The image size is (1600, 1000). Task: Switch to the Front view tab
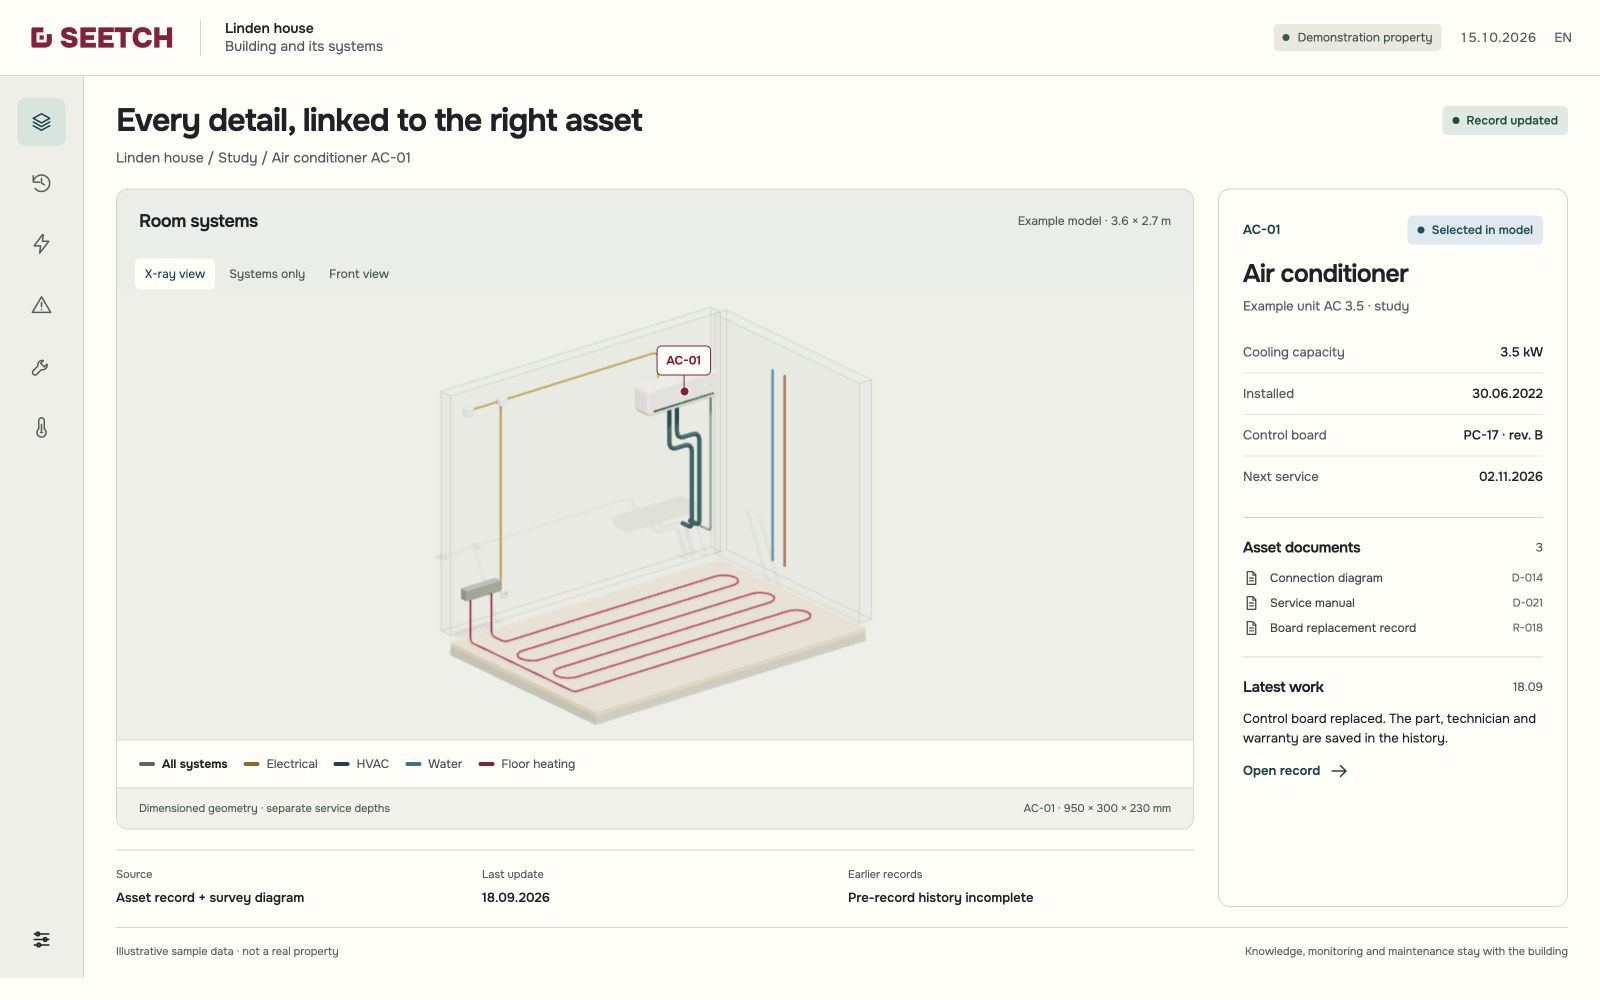coord(359,274)
